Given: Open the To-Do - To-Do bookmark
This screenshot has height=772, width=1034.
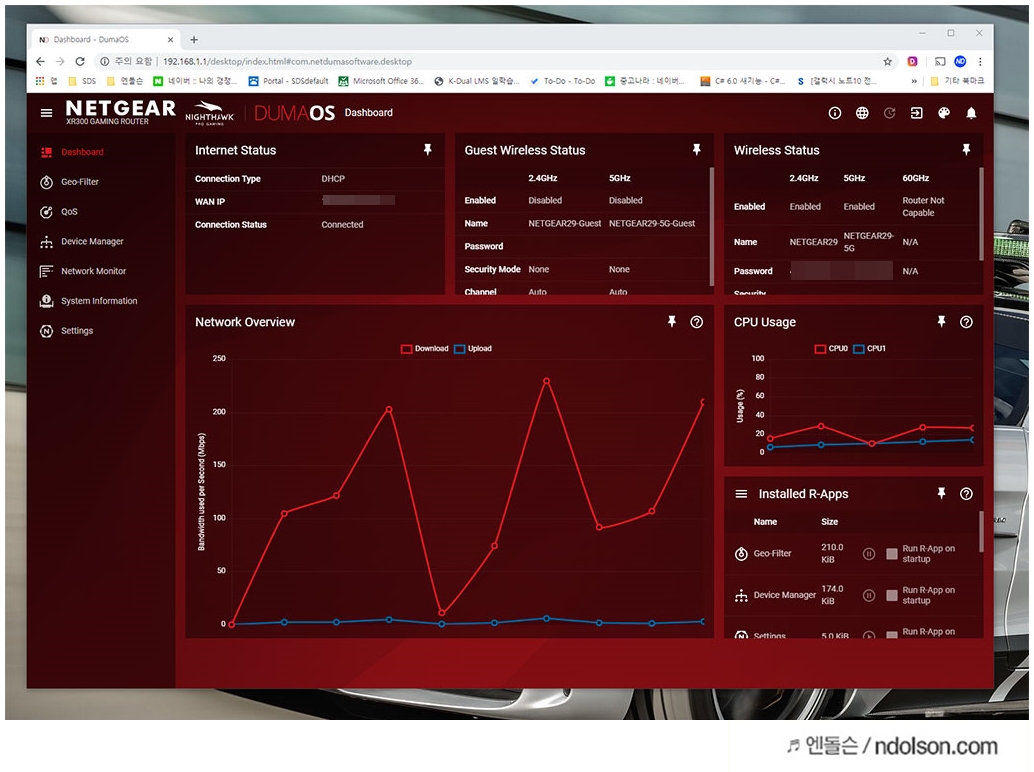Looking at the screenshot, I should tap(563, 81).
